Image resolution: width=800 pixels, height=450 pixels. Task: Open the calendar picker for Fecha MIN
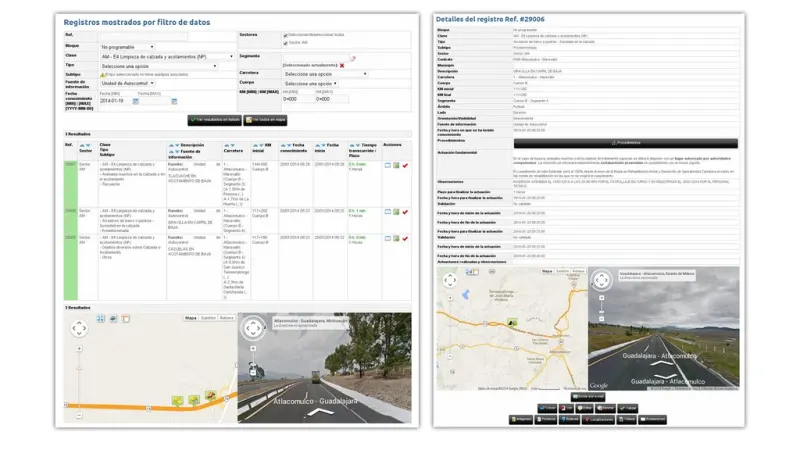coord(136,102)
